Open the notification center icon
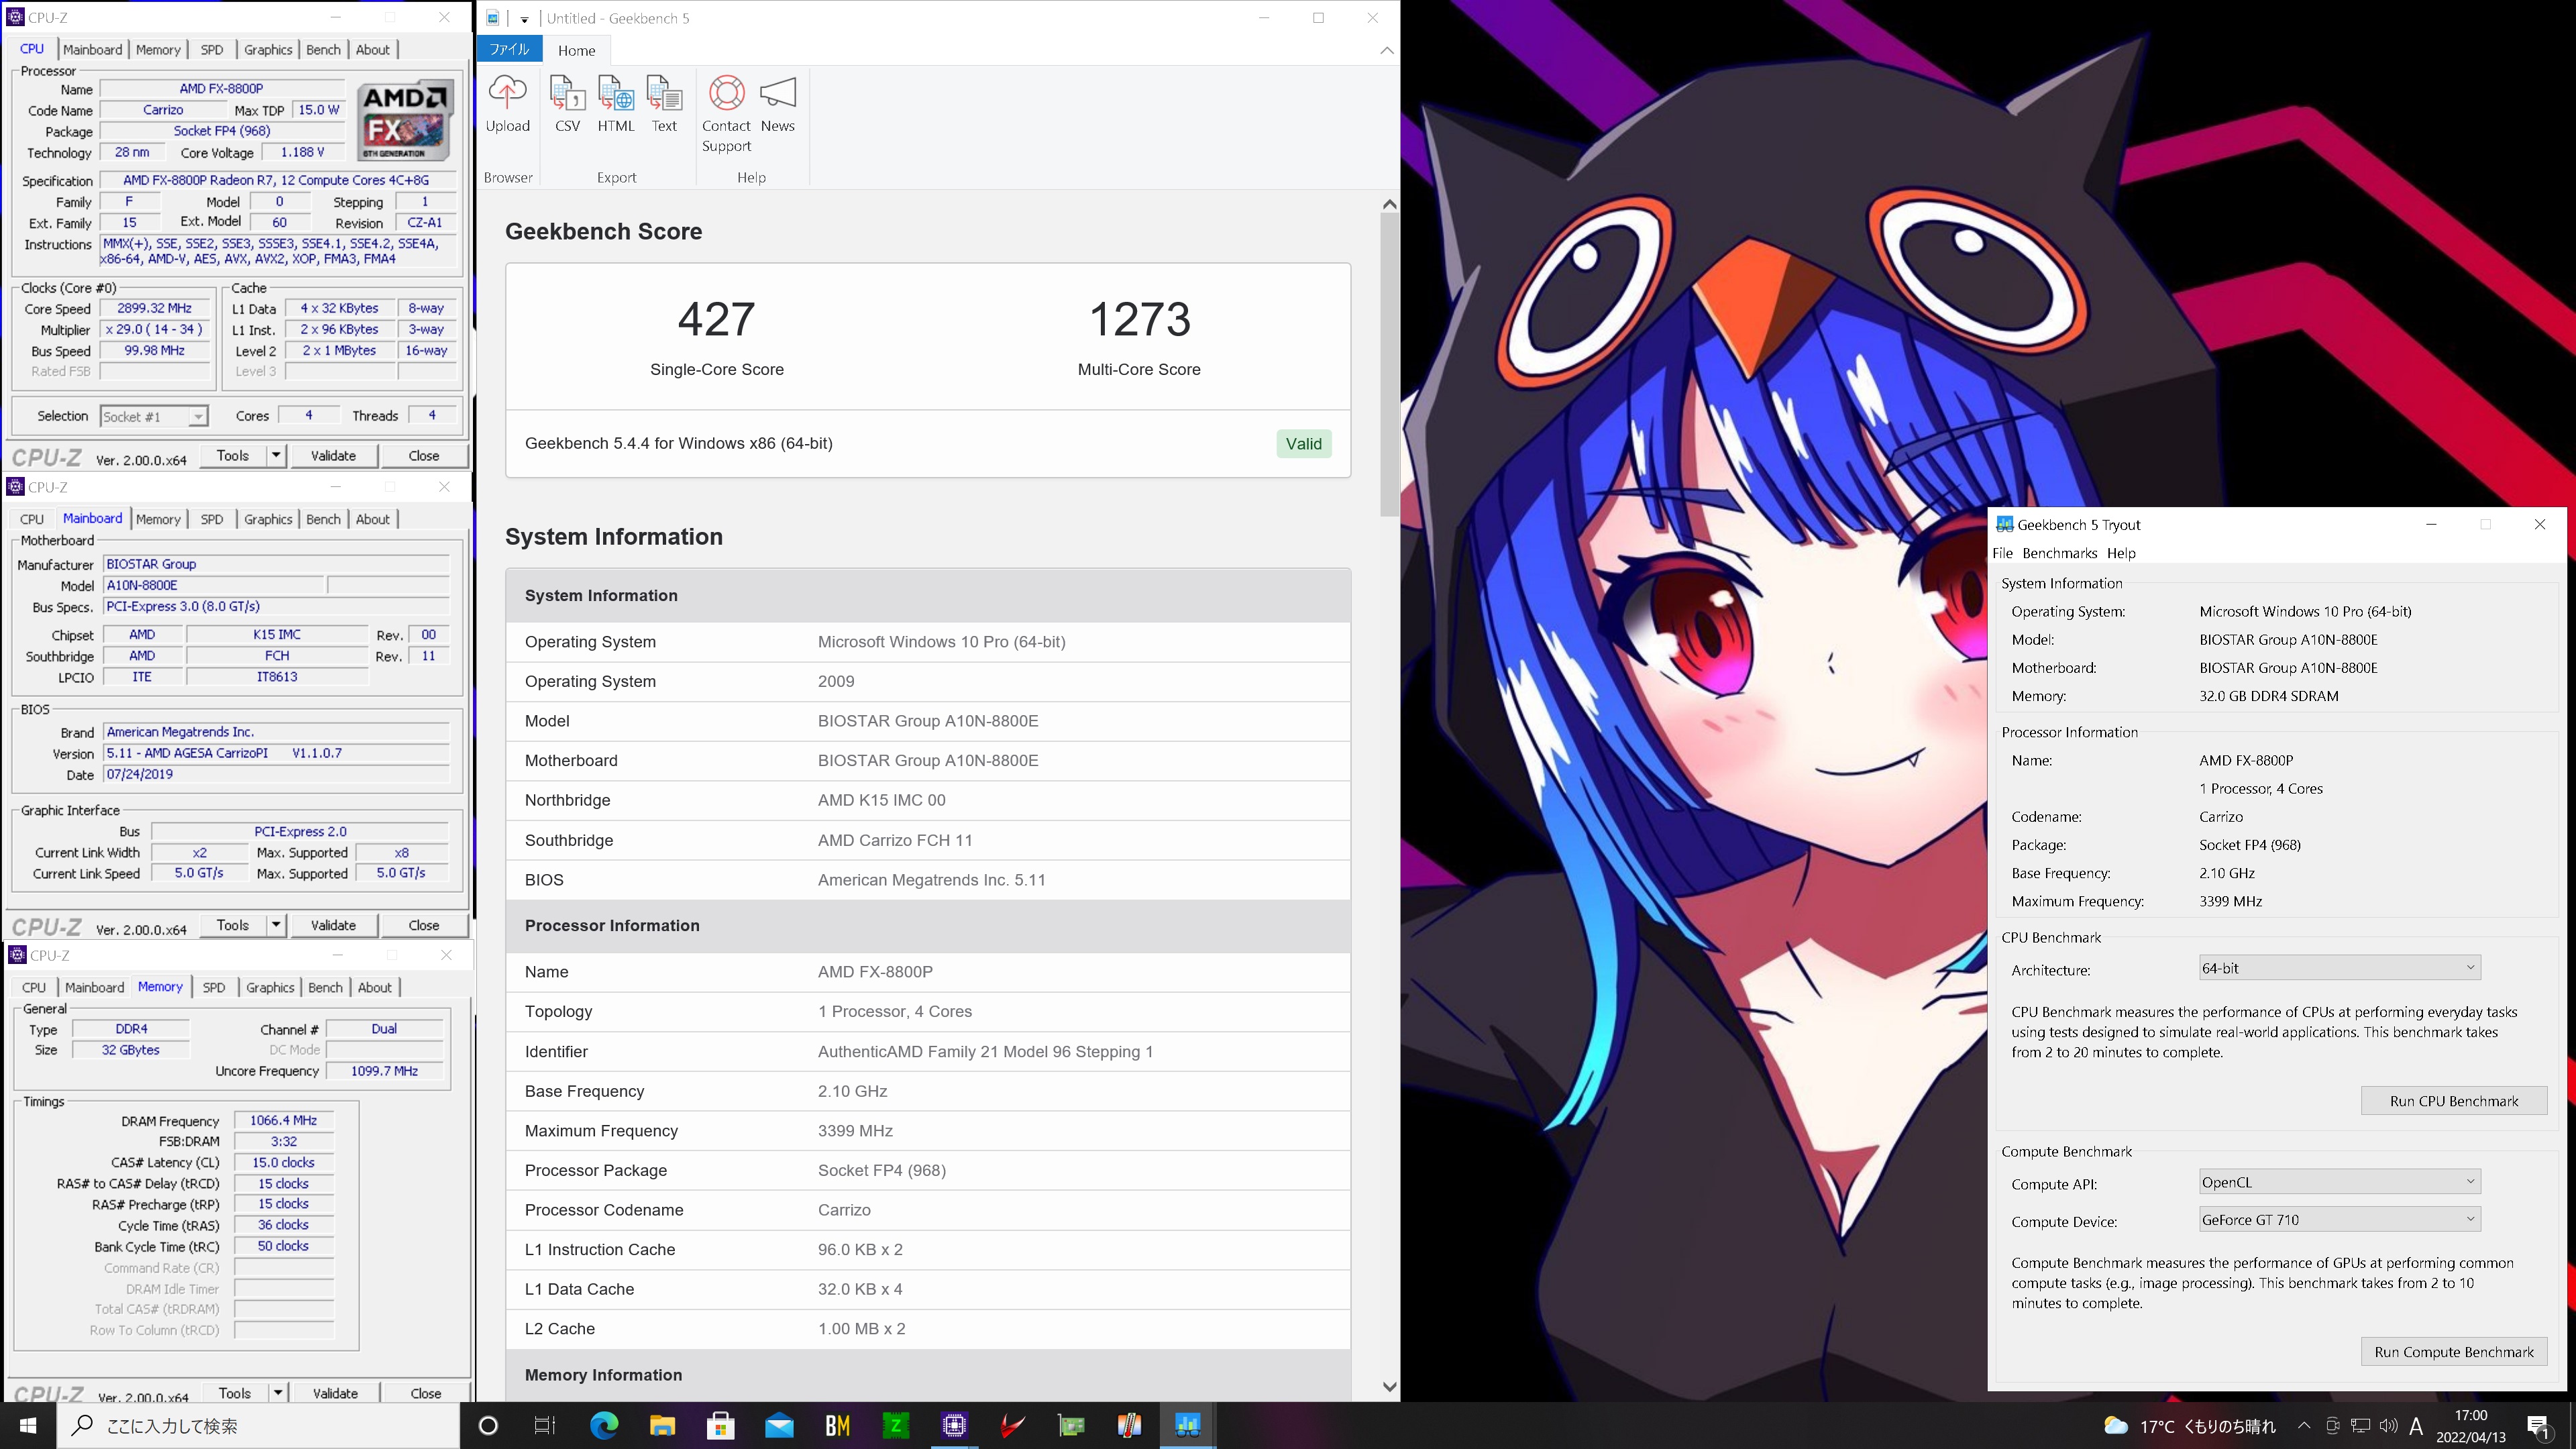This screenshot has height=1449, width=2576. pos(2539,1426)
